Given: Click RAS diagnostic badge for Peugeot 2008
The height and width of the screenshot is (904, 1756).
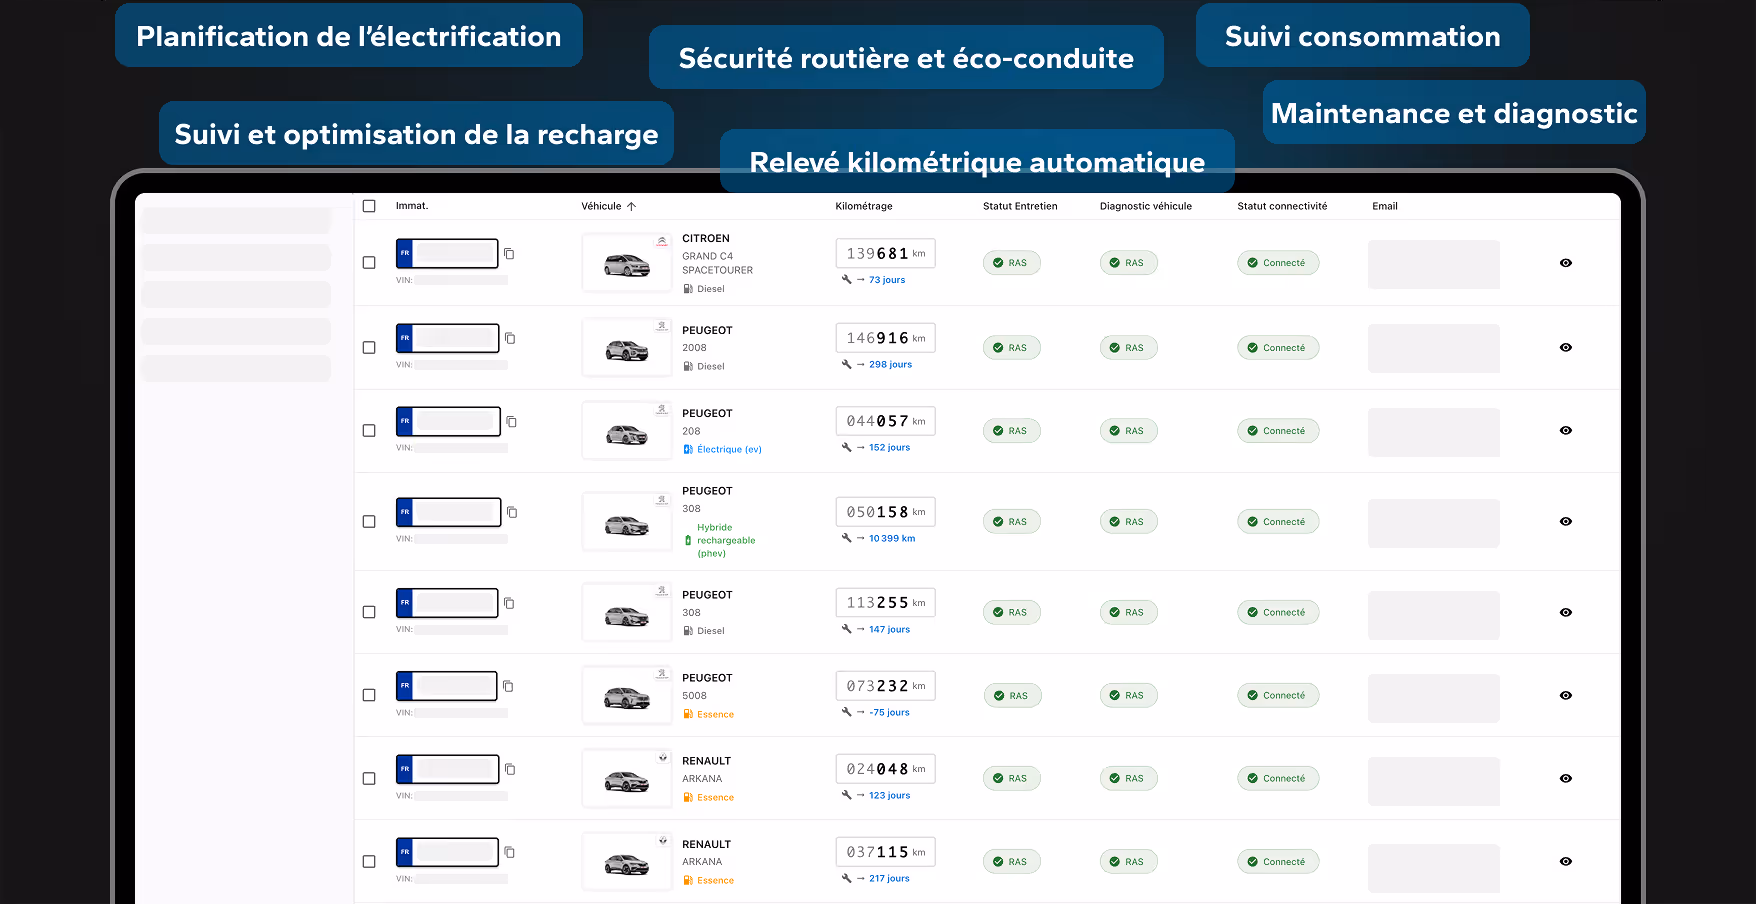Looking at the screenshot, I should pos(1129,348).
